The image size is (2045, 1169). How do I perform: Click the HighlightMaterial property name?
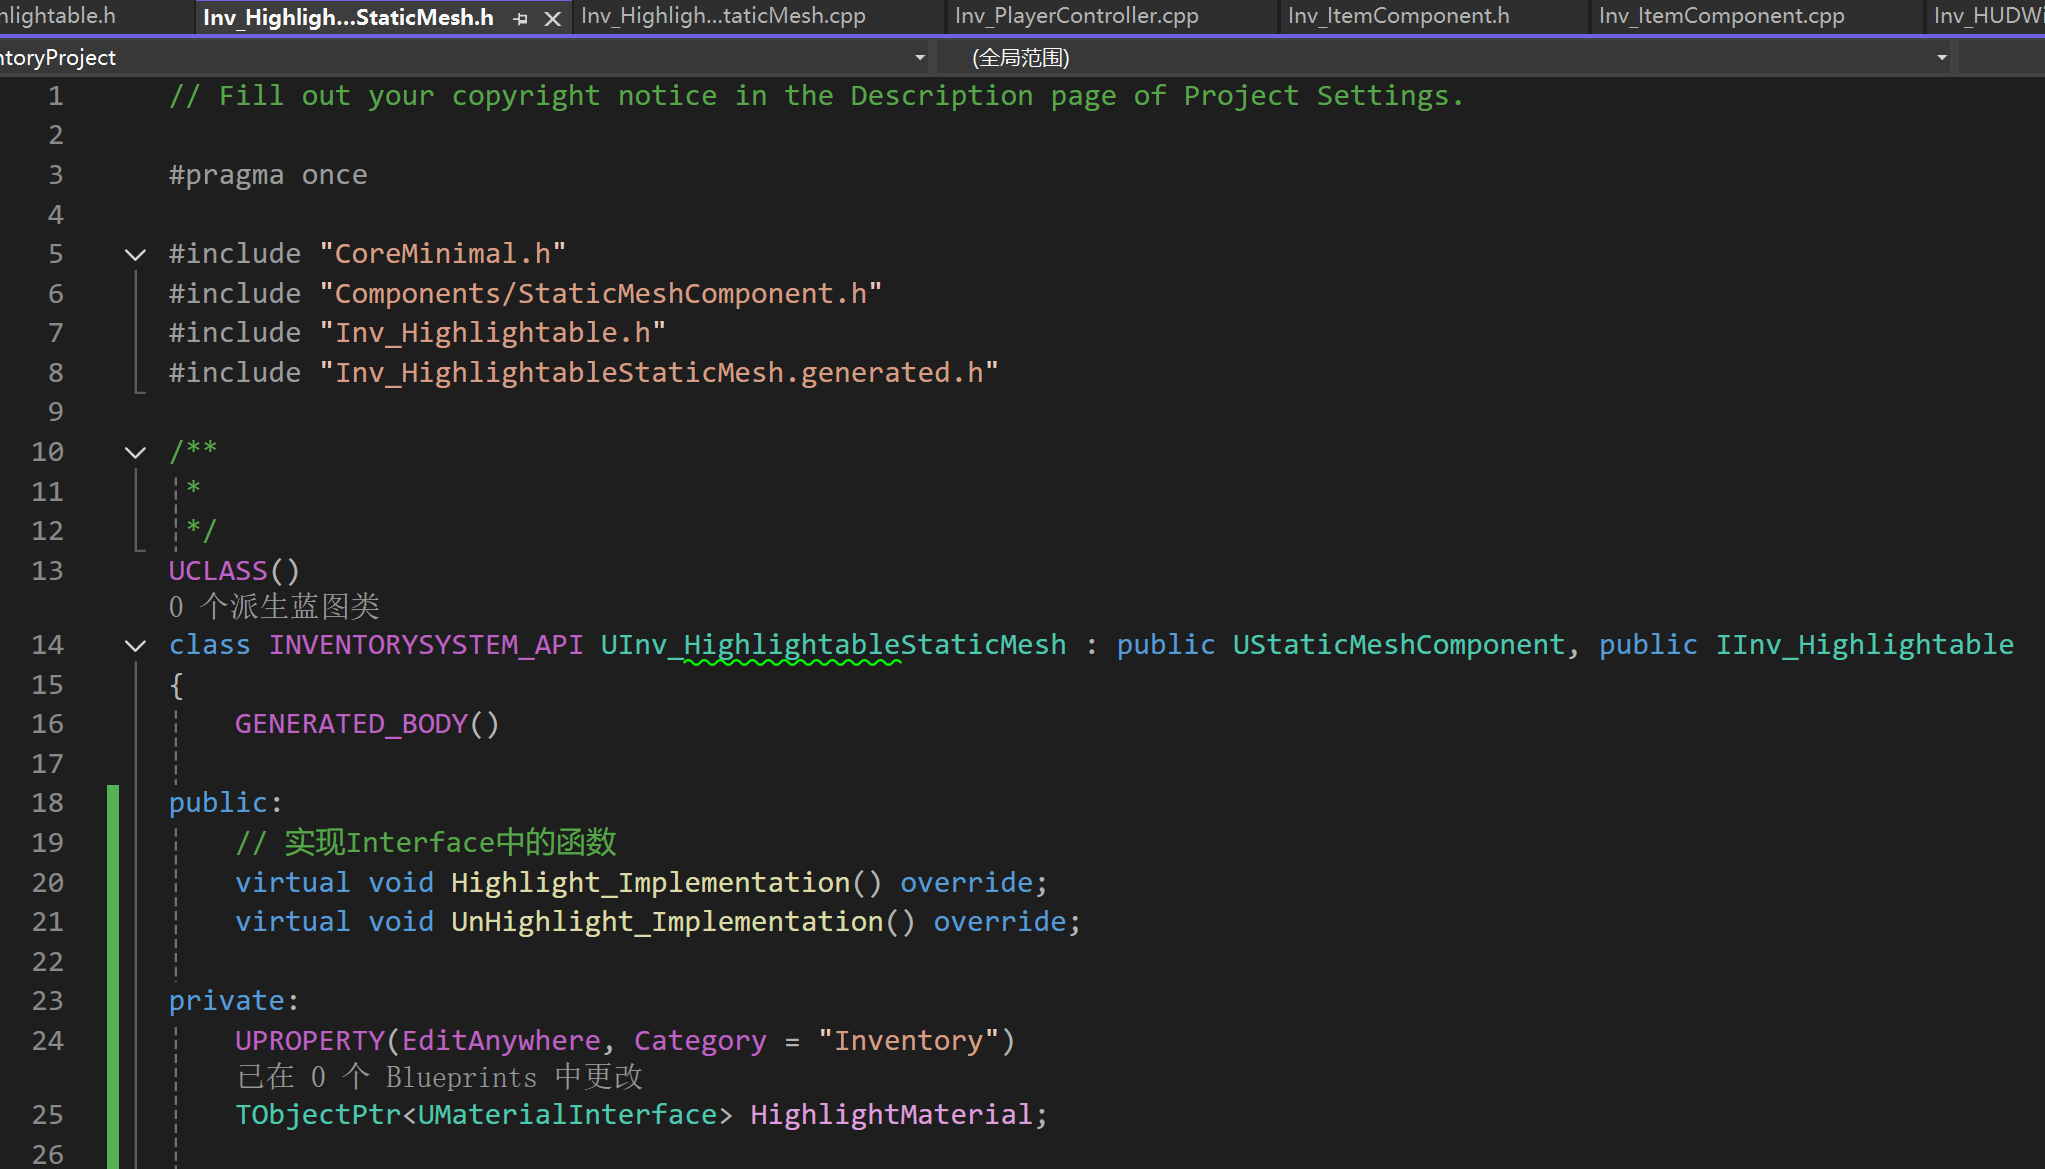[890, 1115]
